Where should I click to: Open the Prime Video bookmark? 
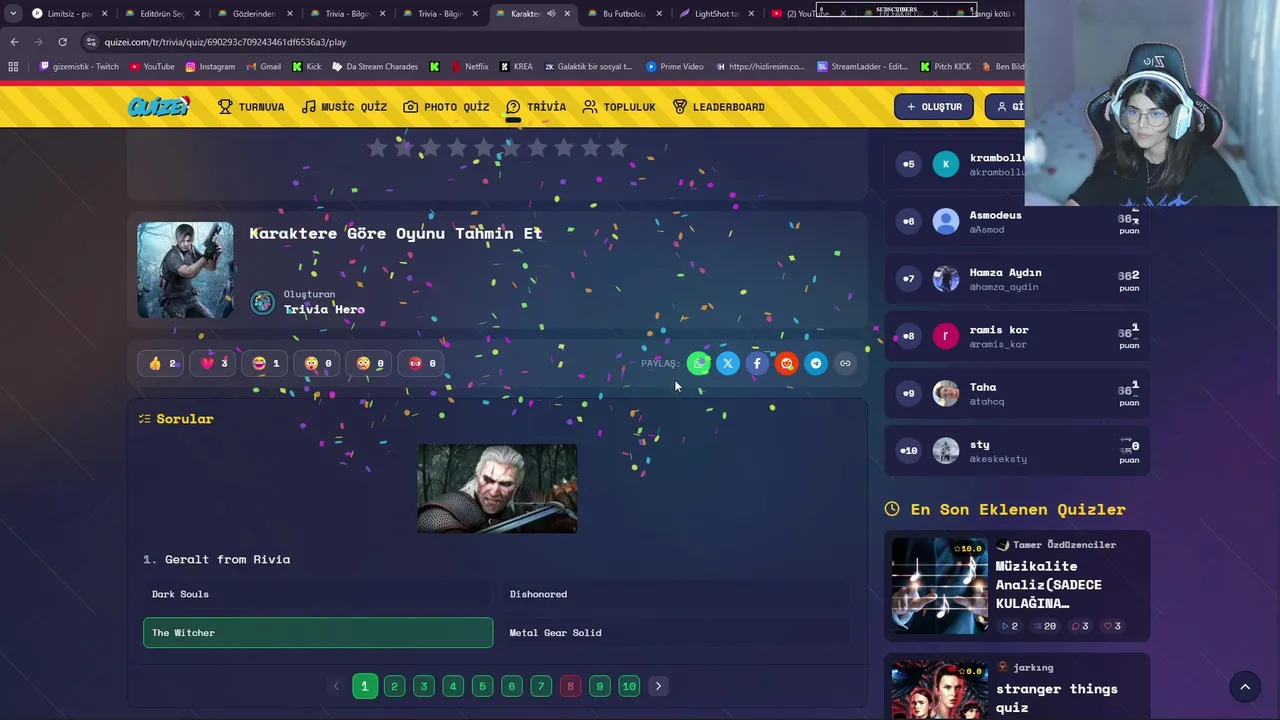point(675,67)
